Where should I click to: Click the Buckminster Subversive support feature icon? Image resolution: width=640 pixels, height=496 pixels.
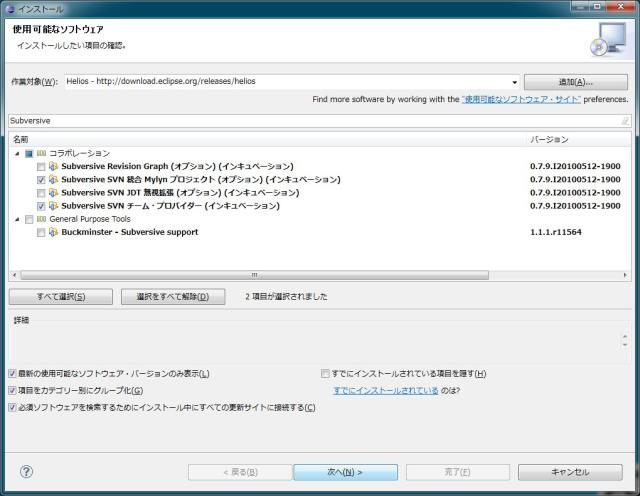(53, 232)
